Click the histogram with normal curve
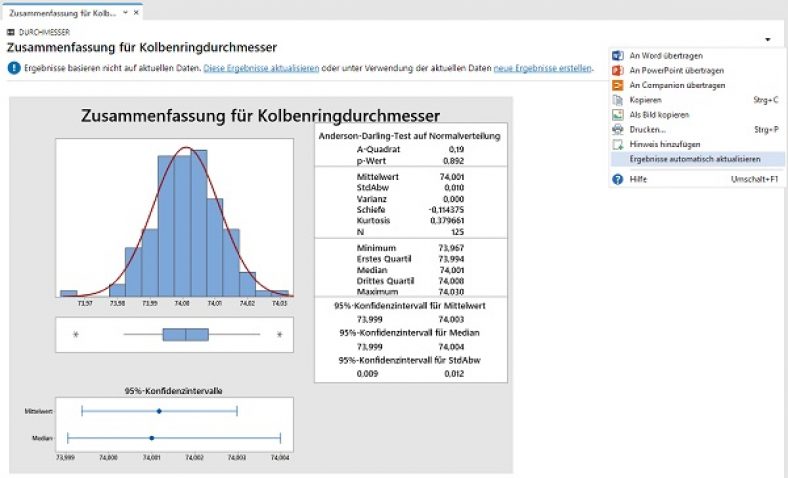This screenshot has height=478, width=788. coord(174,218)
